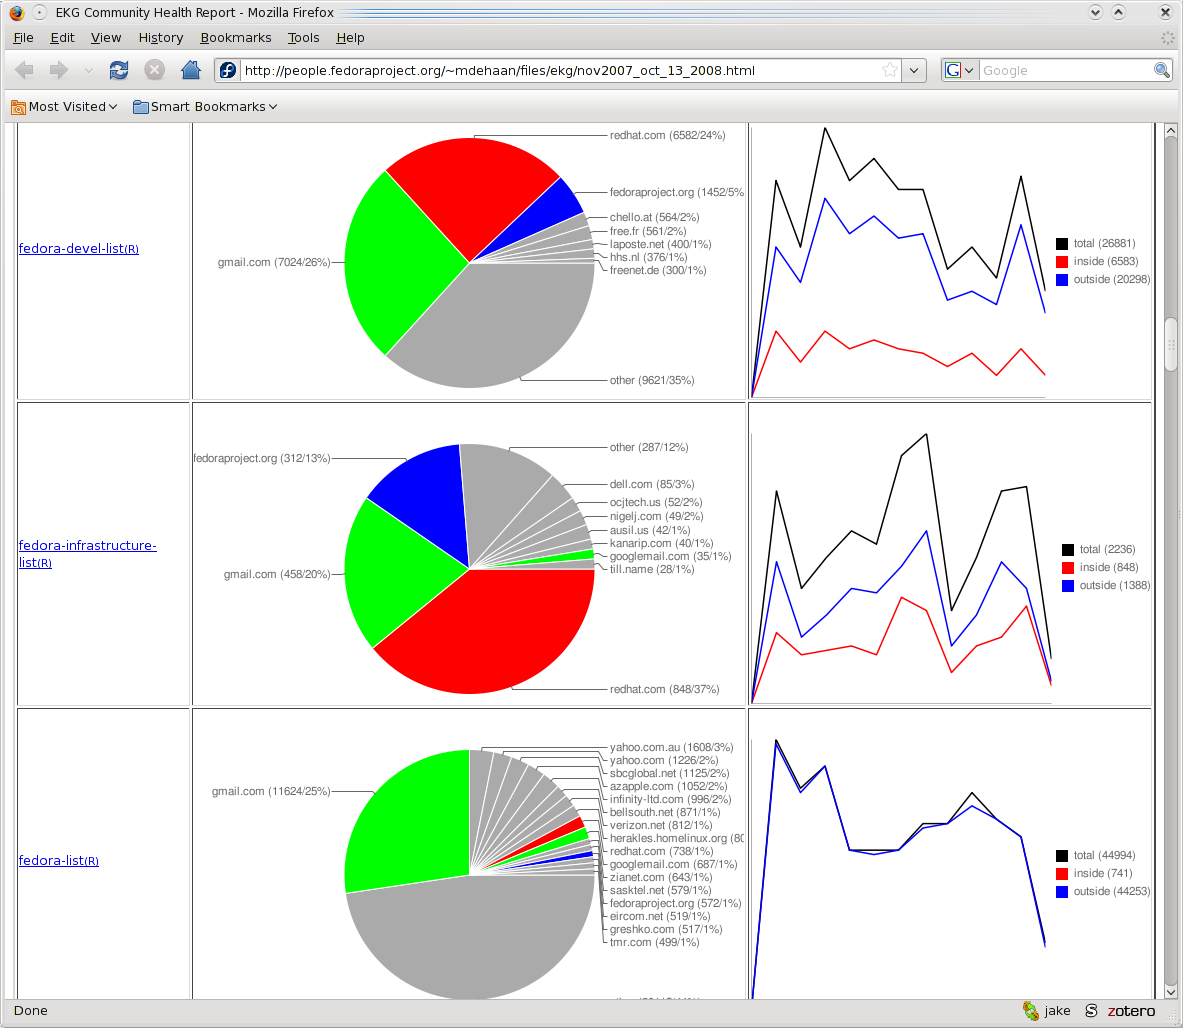The height and width of the screenshot is (1028, 1183).
Task: Click the window resize grip in status bar
Action: coord(1172,1017)
